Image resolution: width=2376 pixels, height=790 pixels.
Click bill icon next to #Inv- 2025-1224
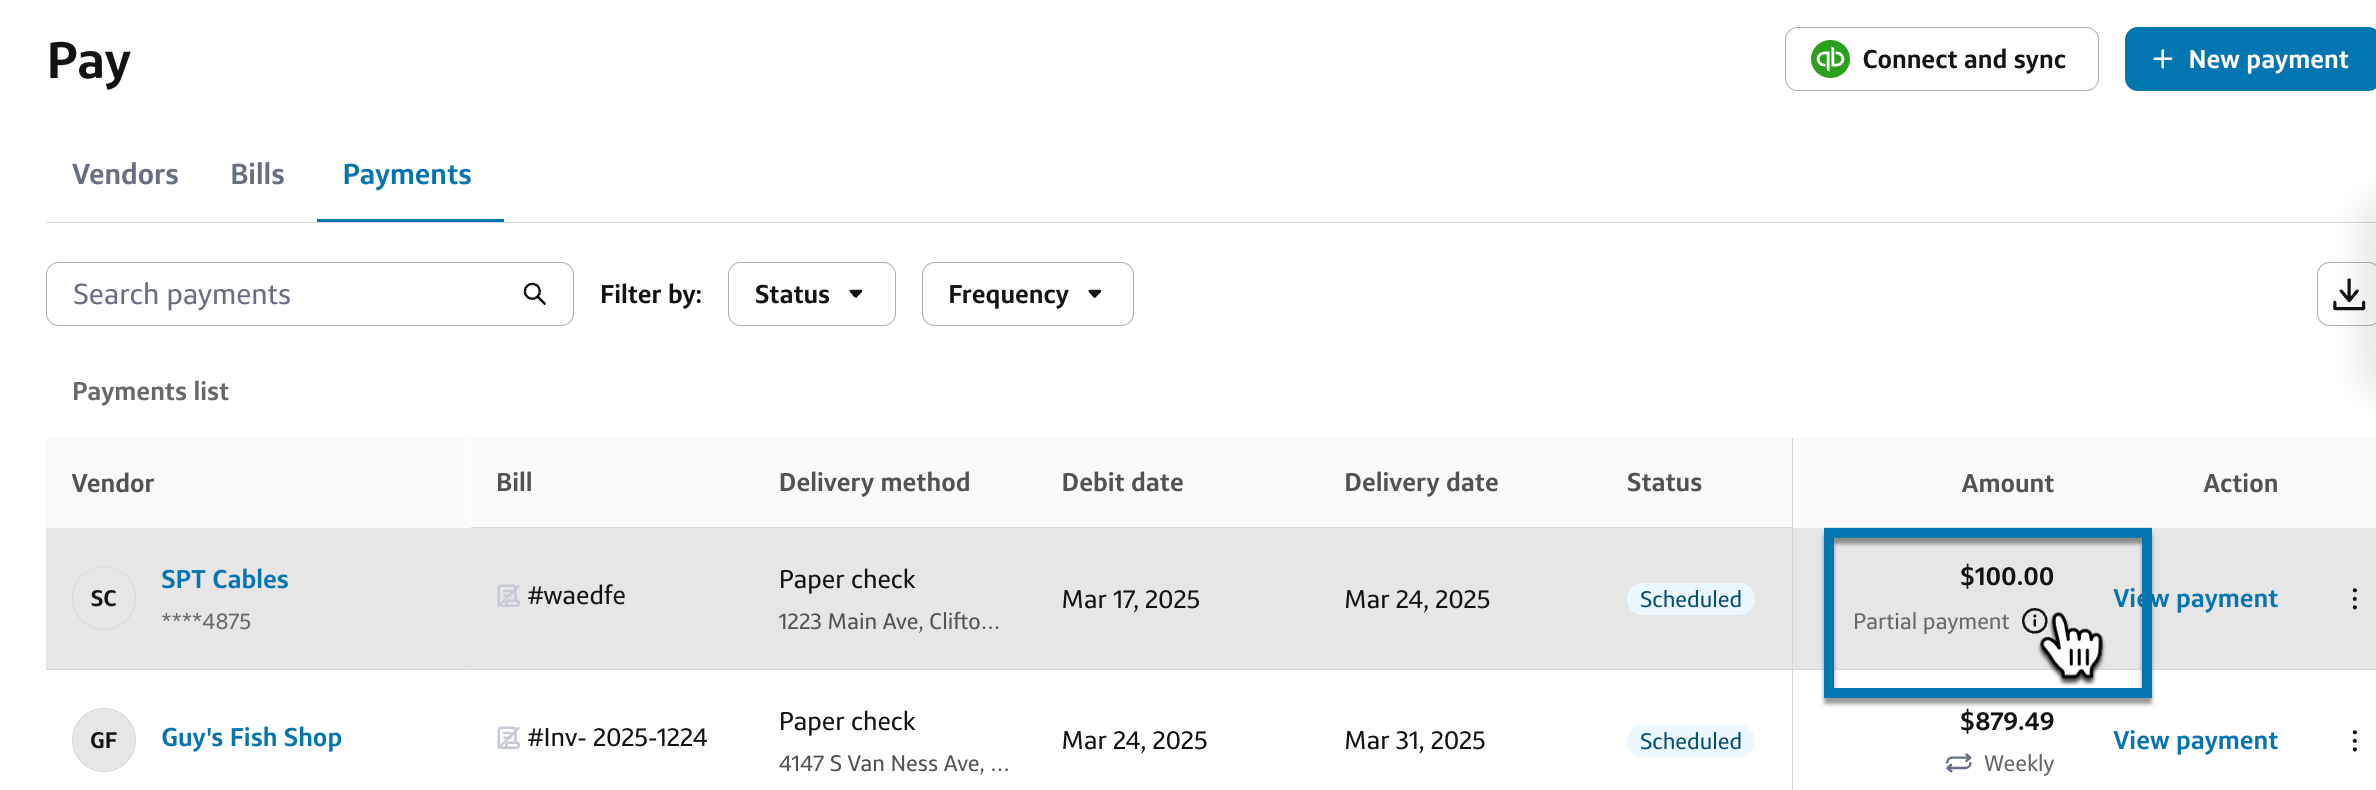508,738
